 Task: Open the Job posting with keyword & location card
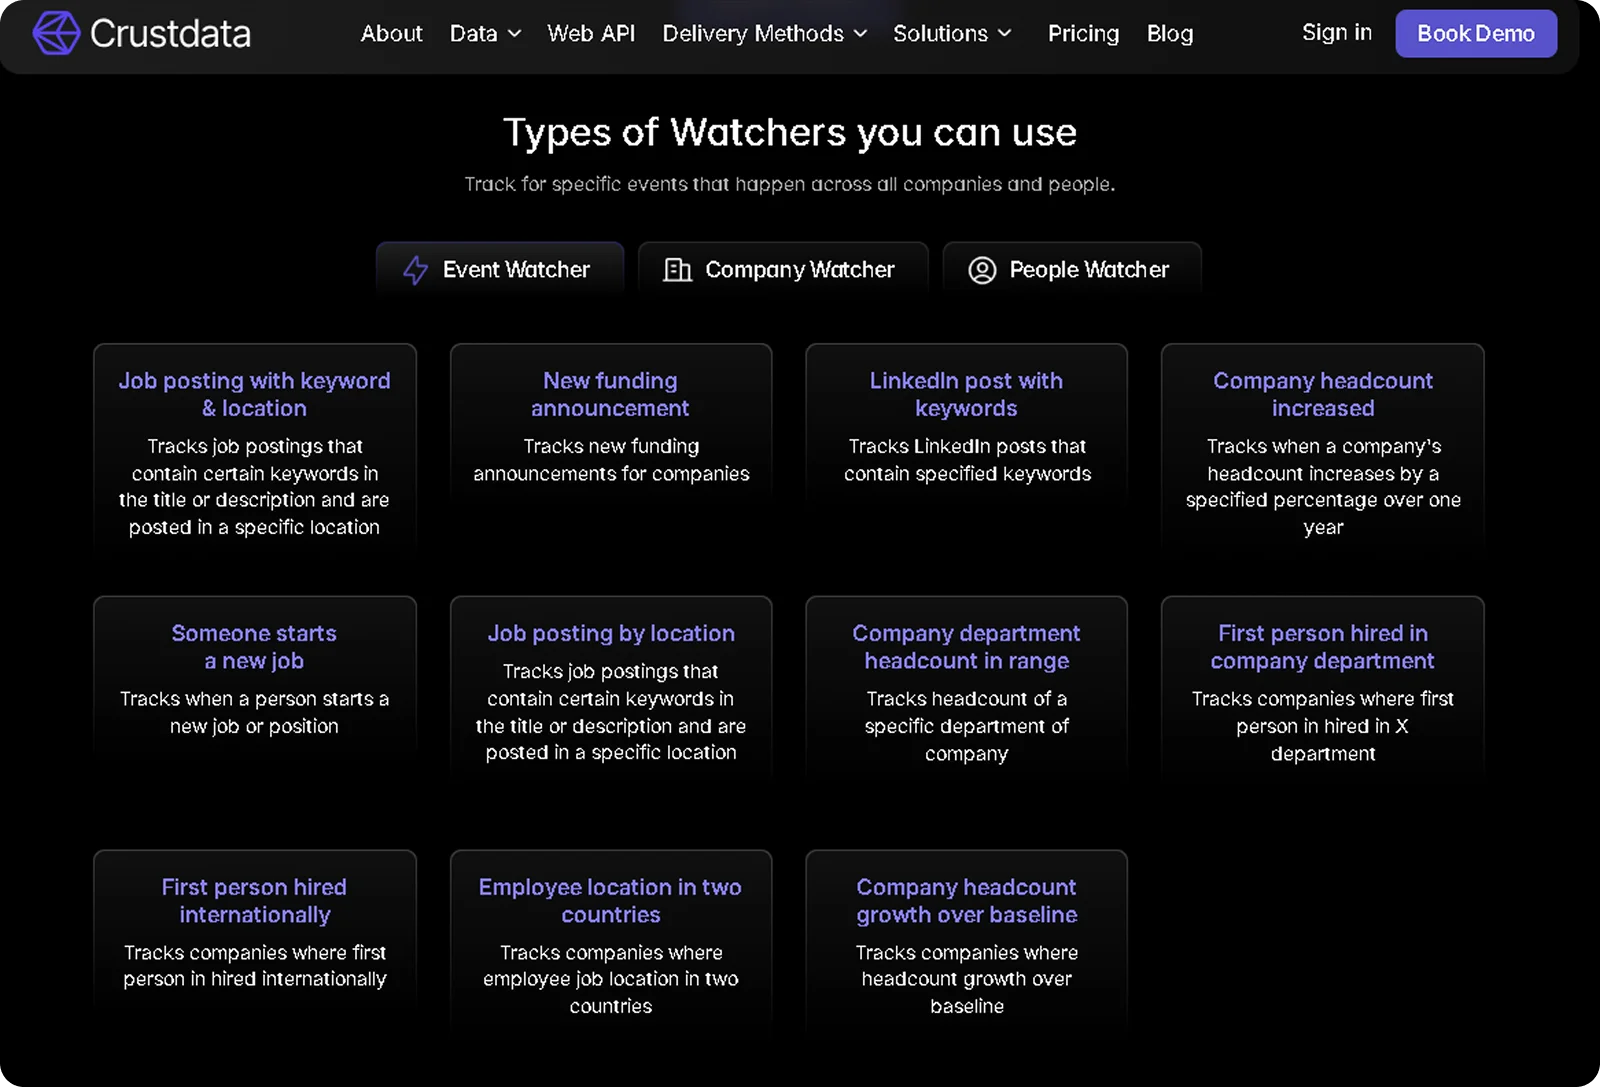point(254,450)
